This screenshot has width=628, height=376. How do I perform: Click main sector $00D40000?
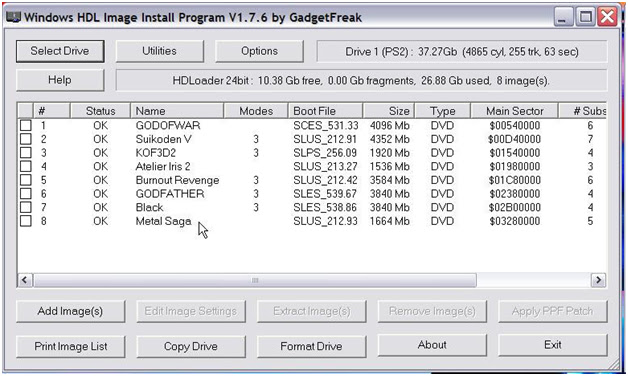point(515,139)
